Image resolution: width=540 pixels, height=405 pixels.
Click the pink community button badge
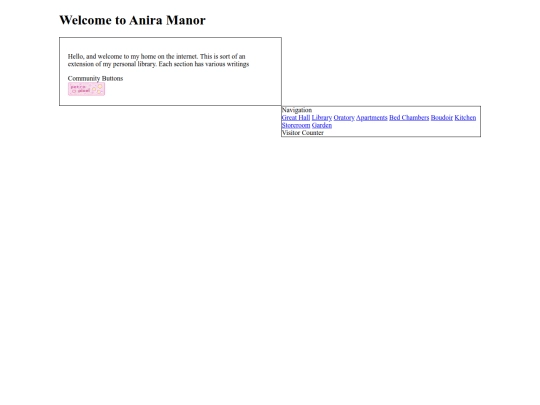pos(86,89)
